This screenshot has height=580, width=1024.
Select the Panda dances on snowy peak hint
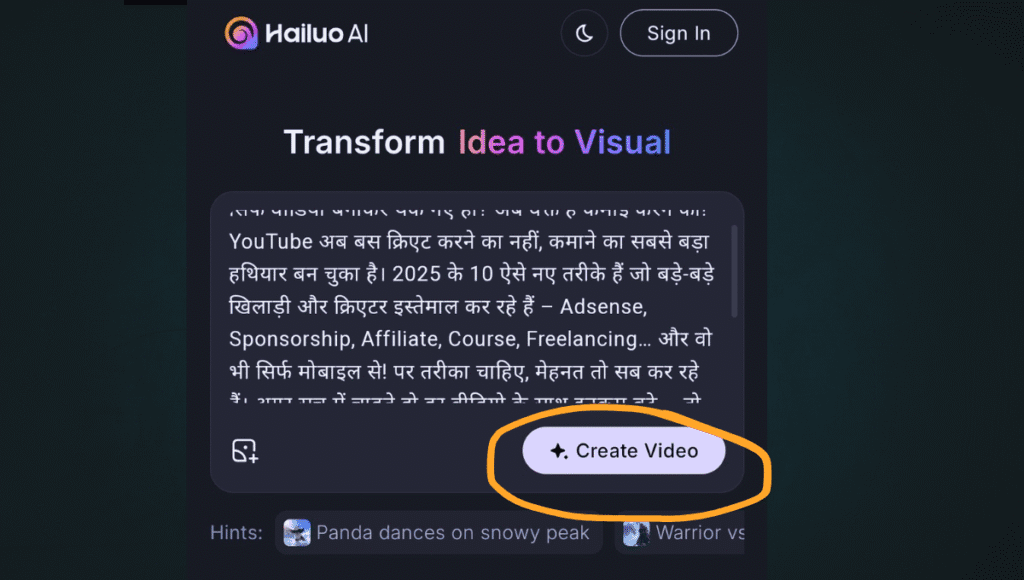(439, 533)
